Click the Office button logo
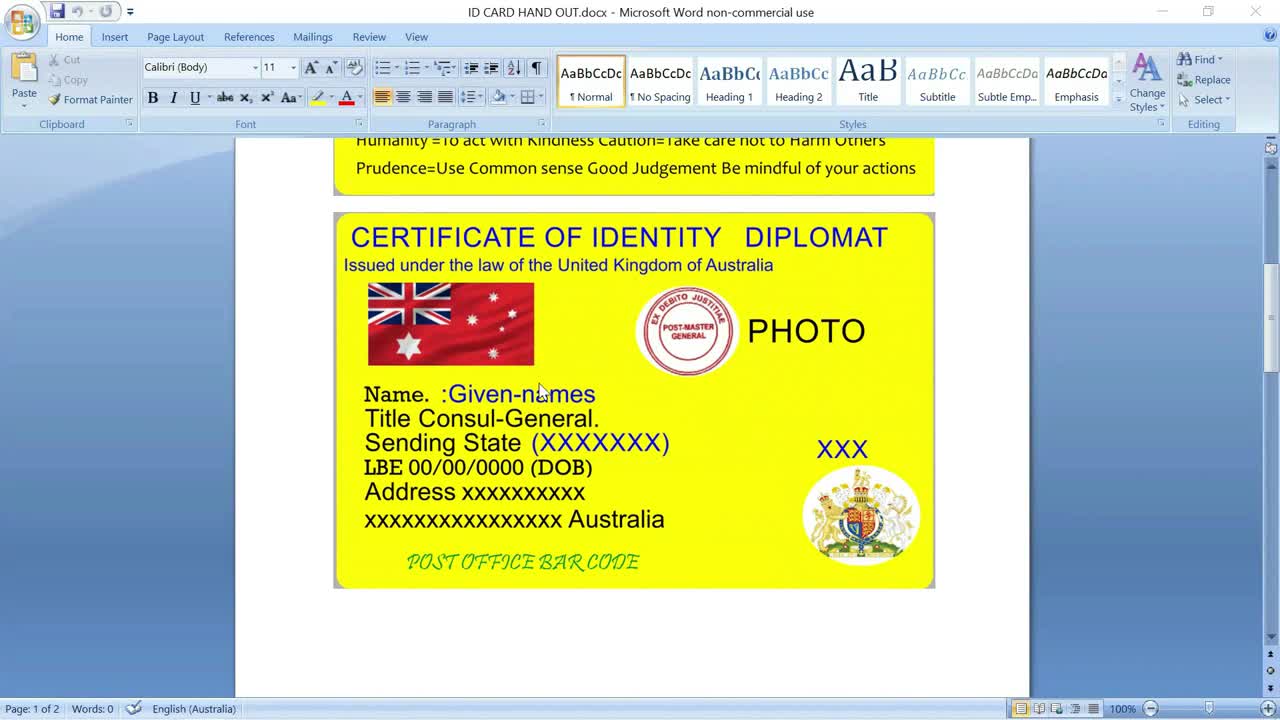 22,22
